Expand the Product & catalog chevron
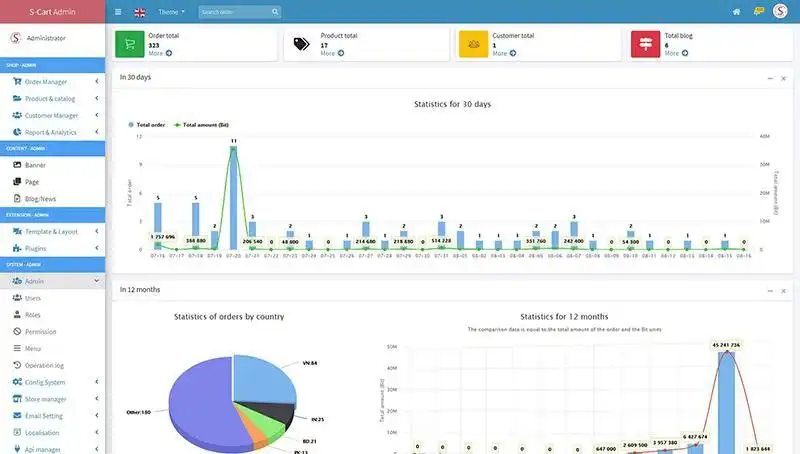 click(x=96, y=98)
